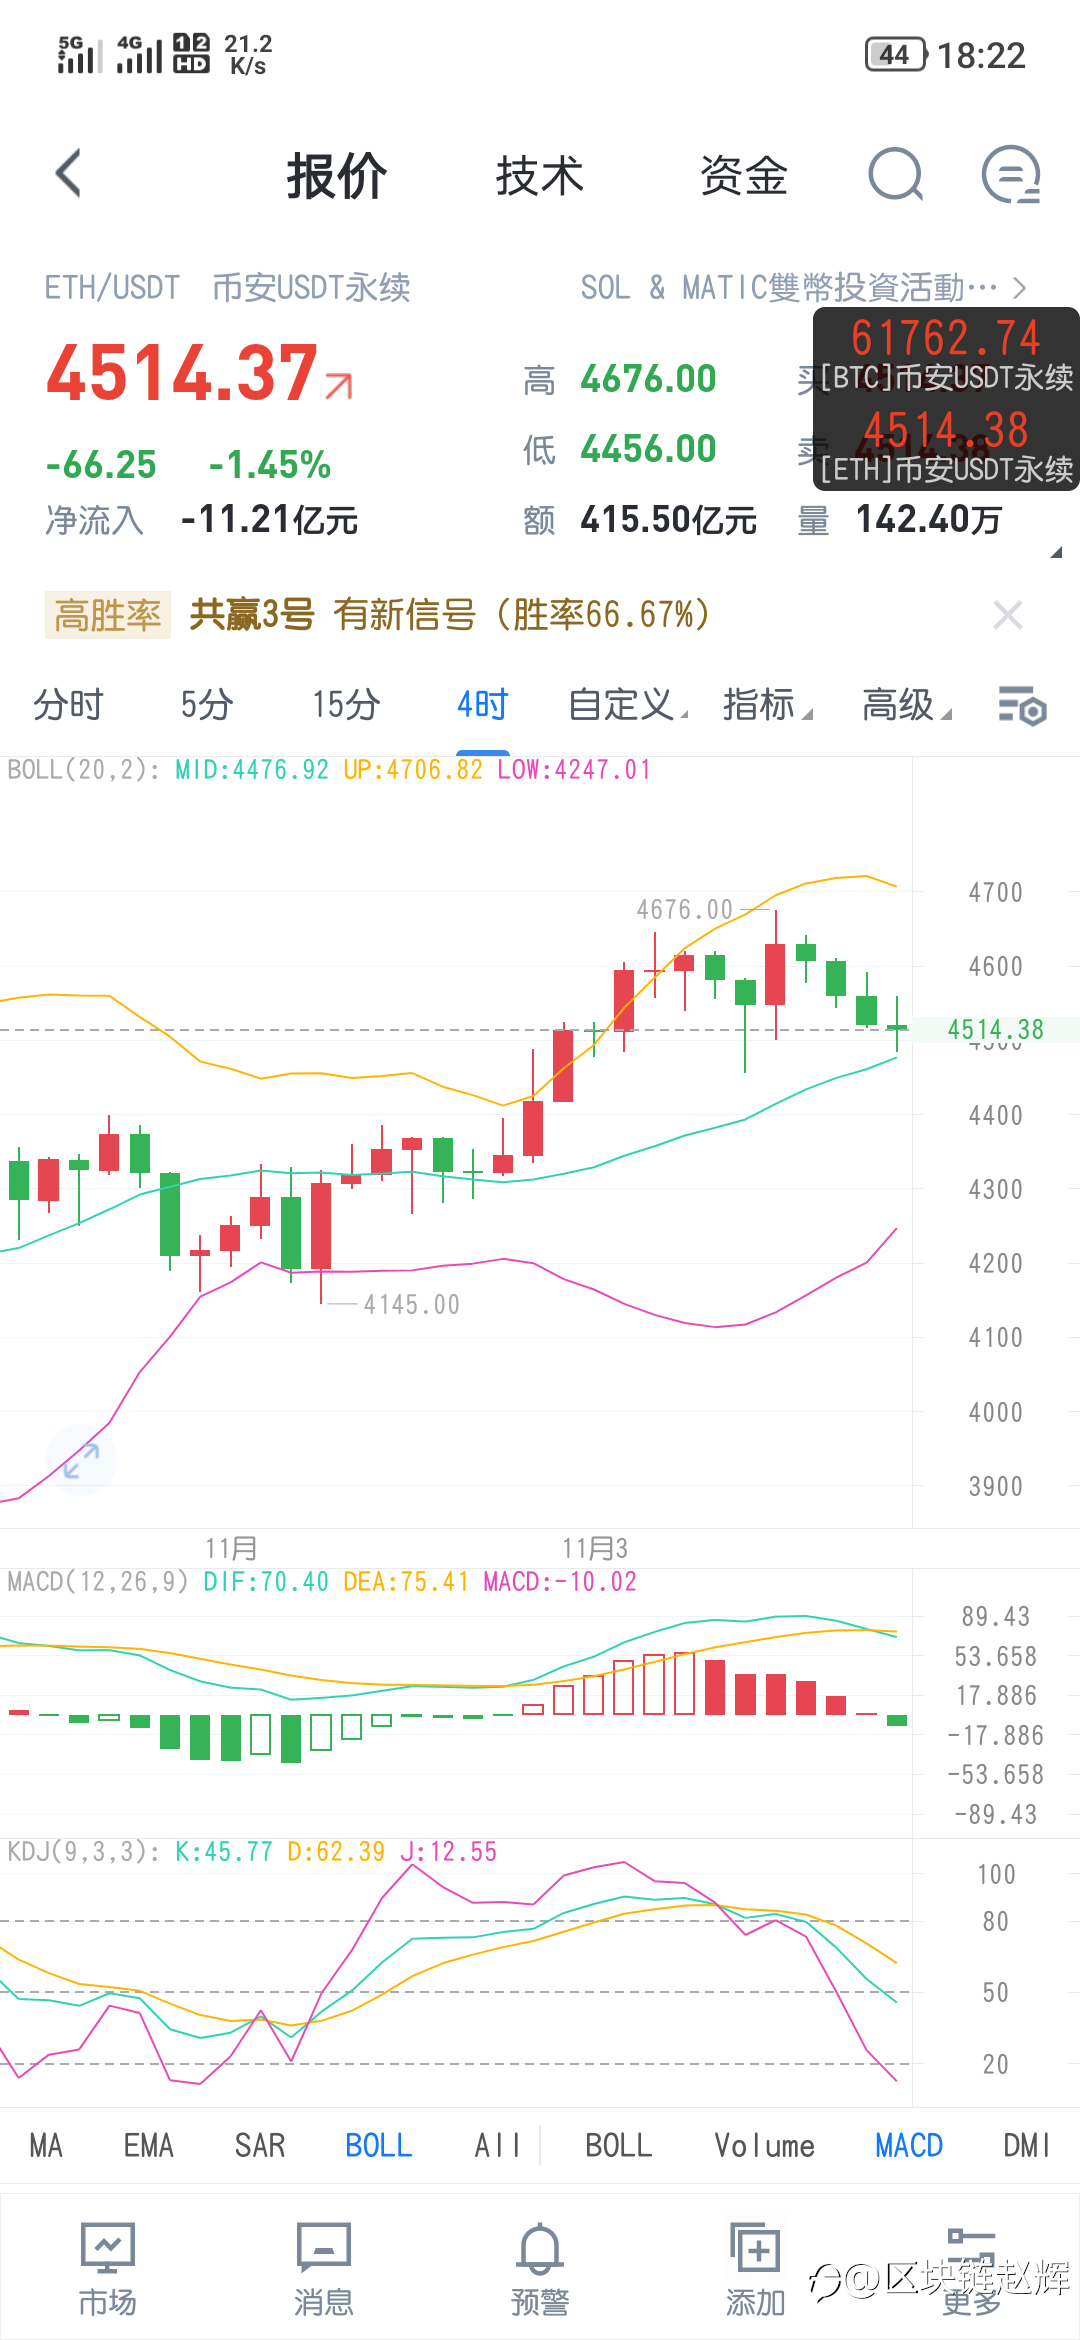This screenshot has height=2340, width=1080.
Task: Tap the back arrow icon
Action: tap(68, 174)
